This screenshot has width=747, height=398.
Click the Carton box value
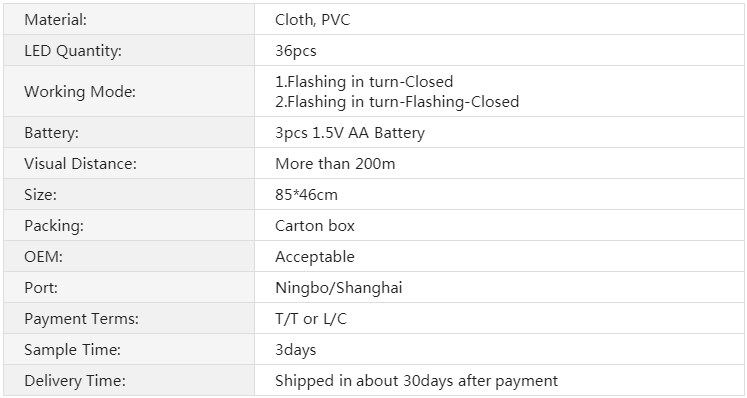click(x=315, y=225)
